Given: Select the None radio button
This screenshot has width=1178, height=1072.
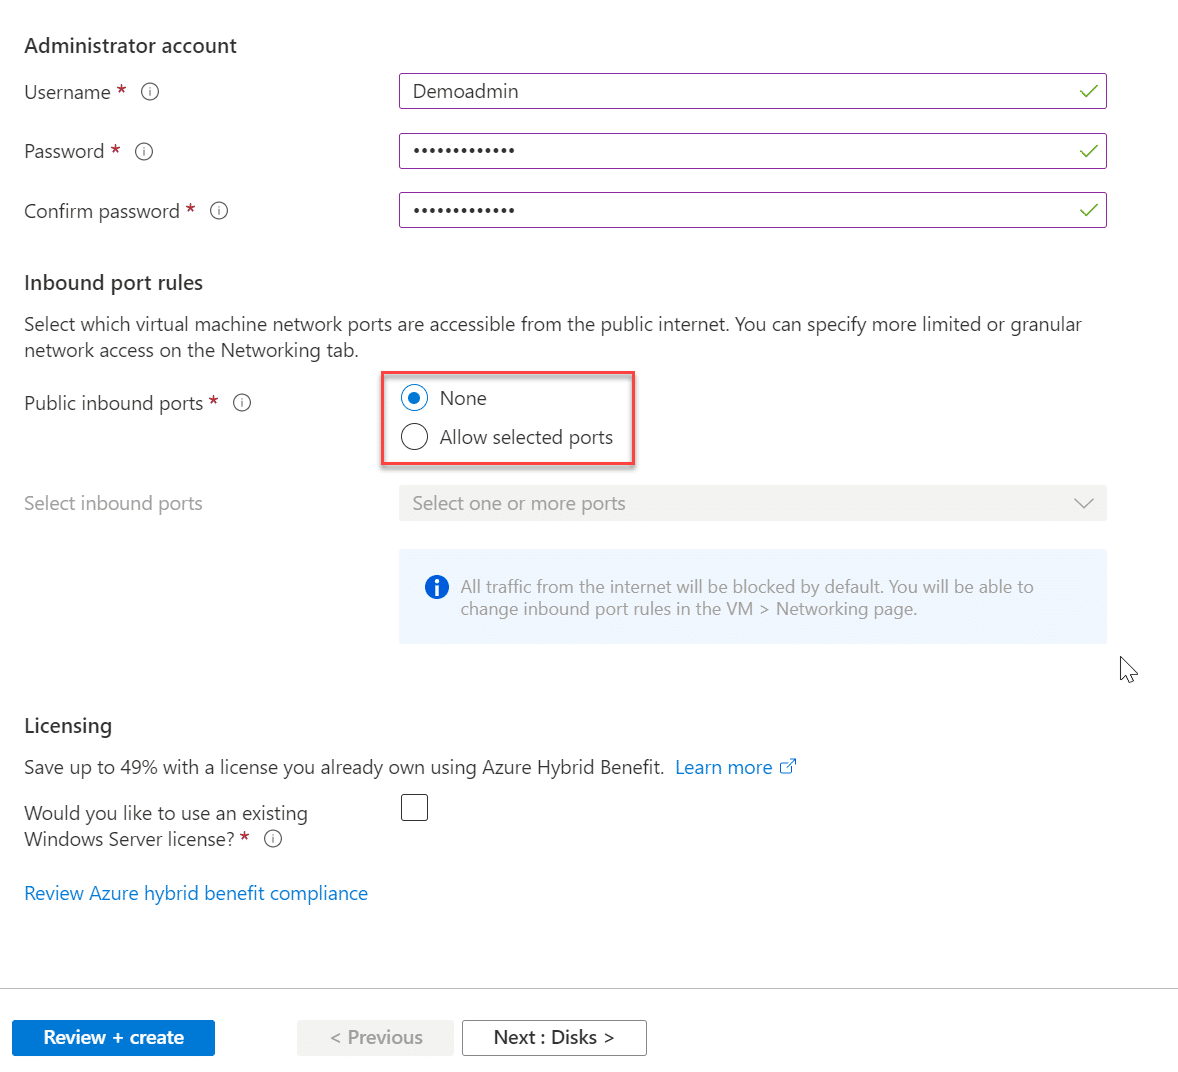Looking at the screenshot, I should (414, 397).
